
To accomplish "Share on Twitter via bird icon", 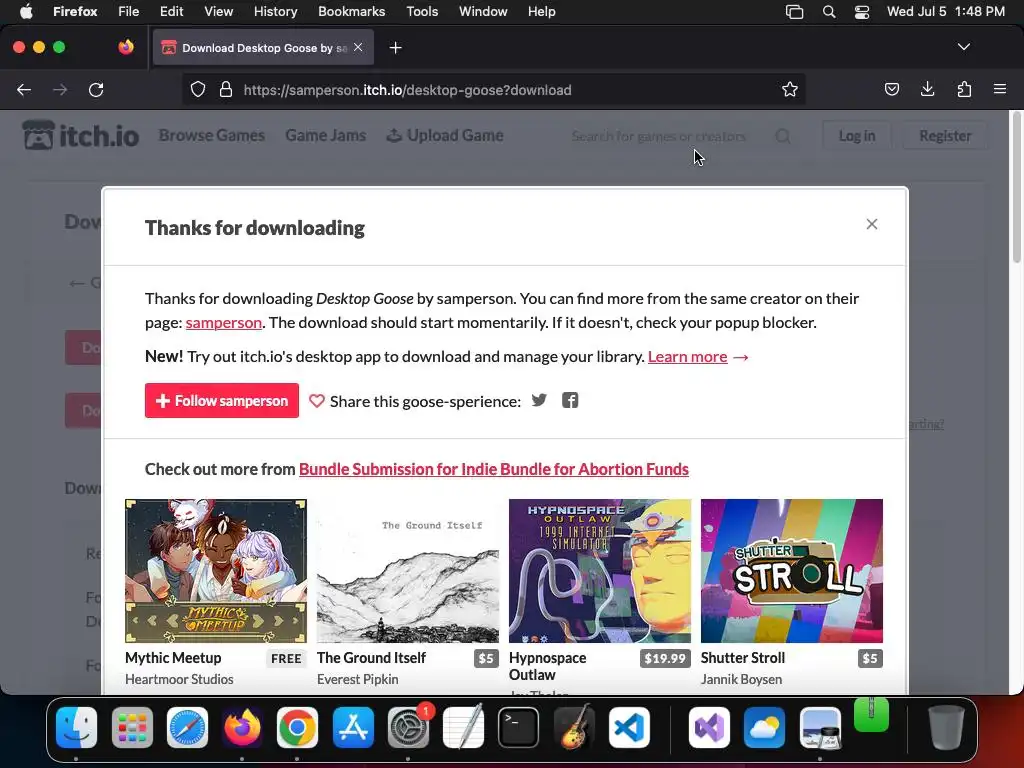I will click(539, 400).
